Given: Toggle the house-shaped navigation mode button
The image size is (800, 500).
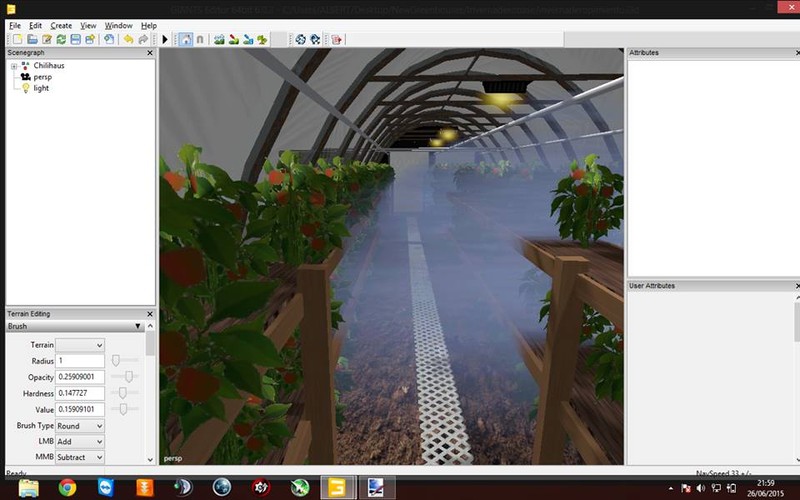Looking at the screenshot, I should [185, 39].
